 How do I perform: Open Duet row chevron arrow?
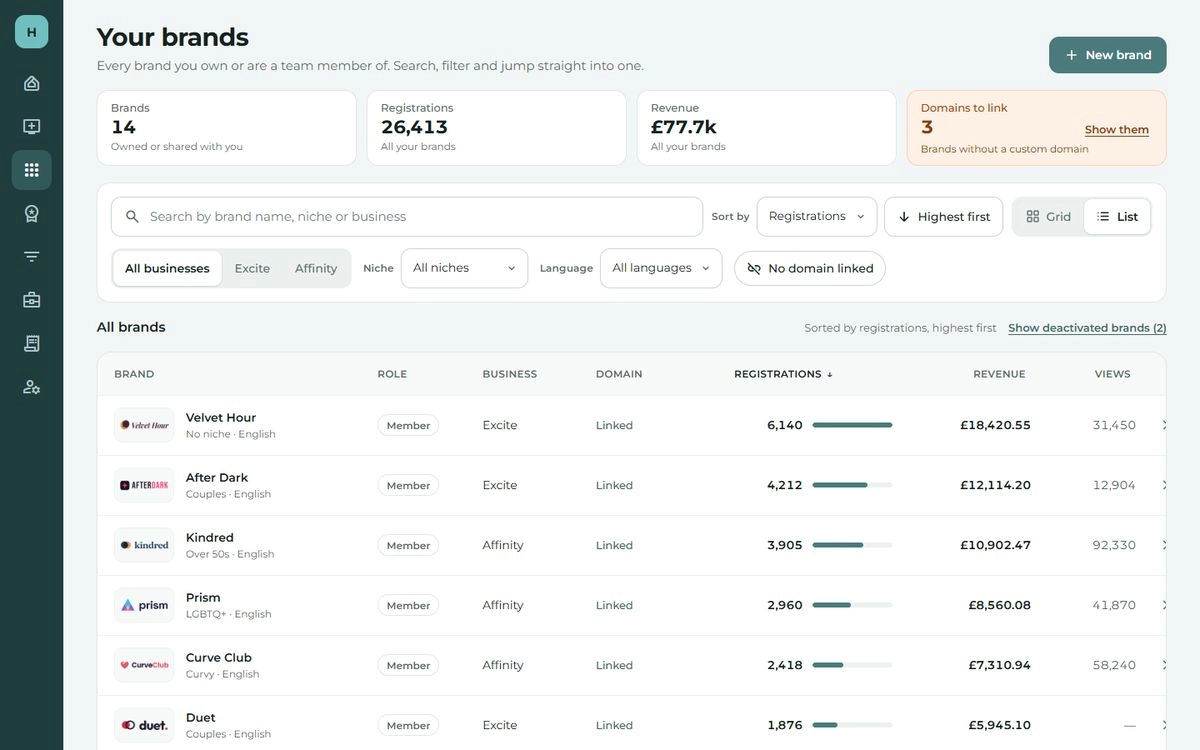point(1164,725)
